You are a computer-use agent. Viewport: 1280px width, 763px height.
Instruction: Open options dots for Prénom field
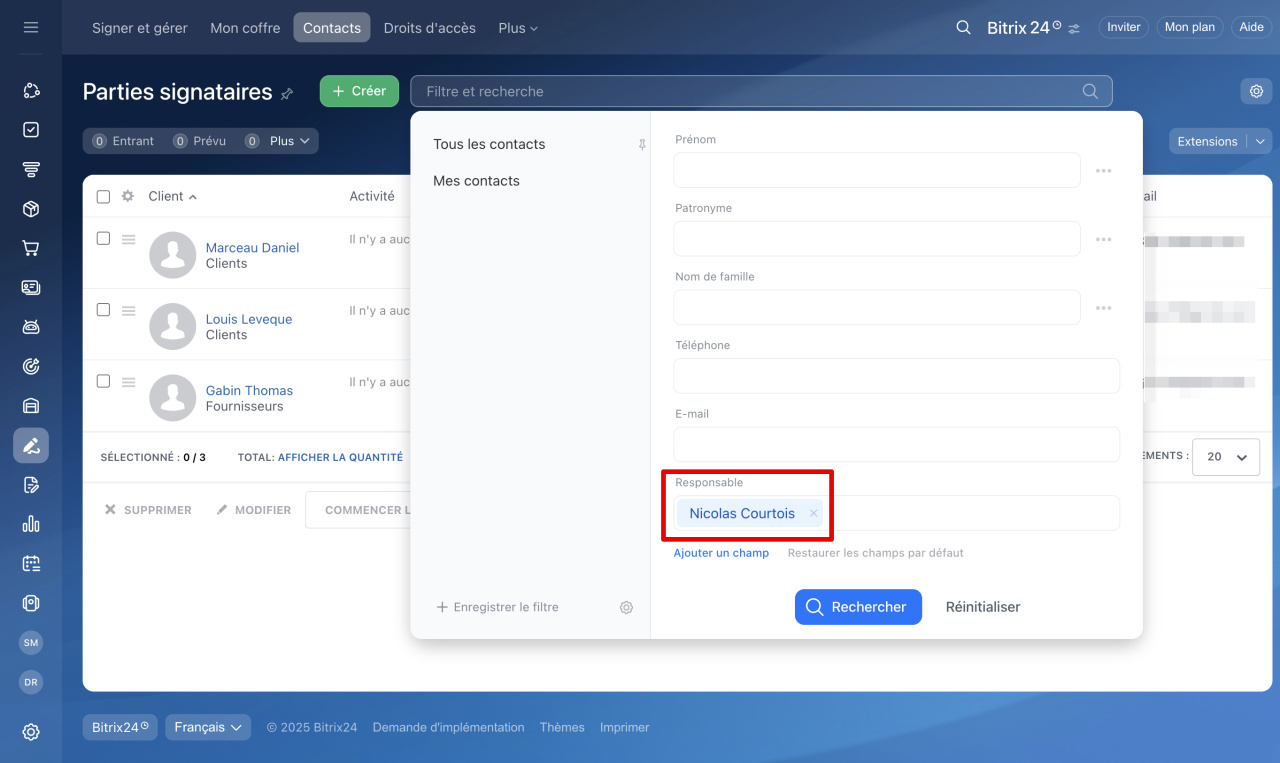coord(1103,171)
